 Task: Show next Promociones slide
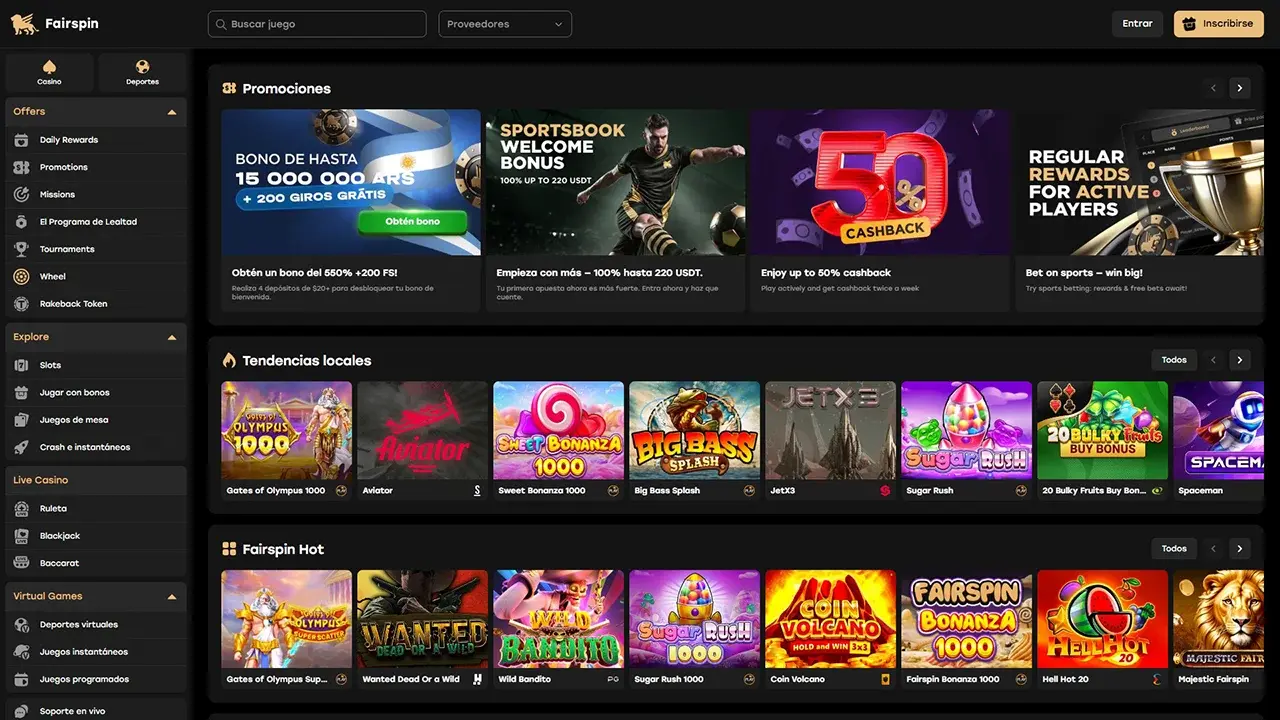pos(1240,88)
